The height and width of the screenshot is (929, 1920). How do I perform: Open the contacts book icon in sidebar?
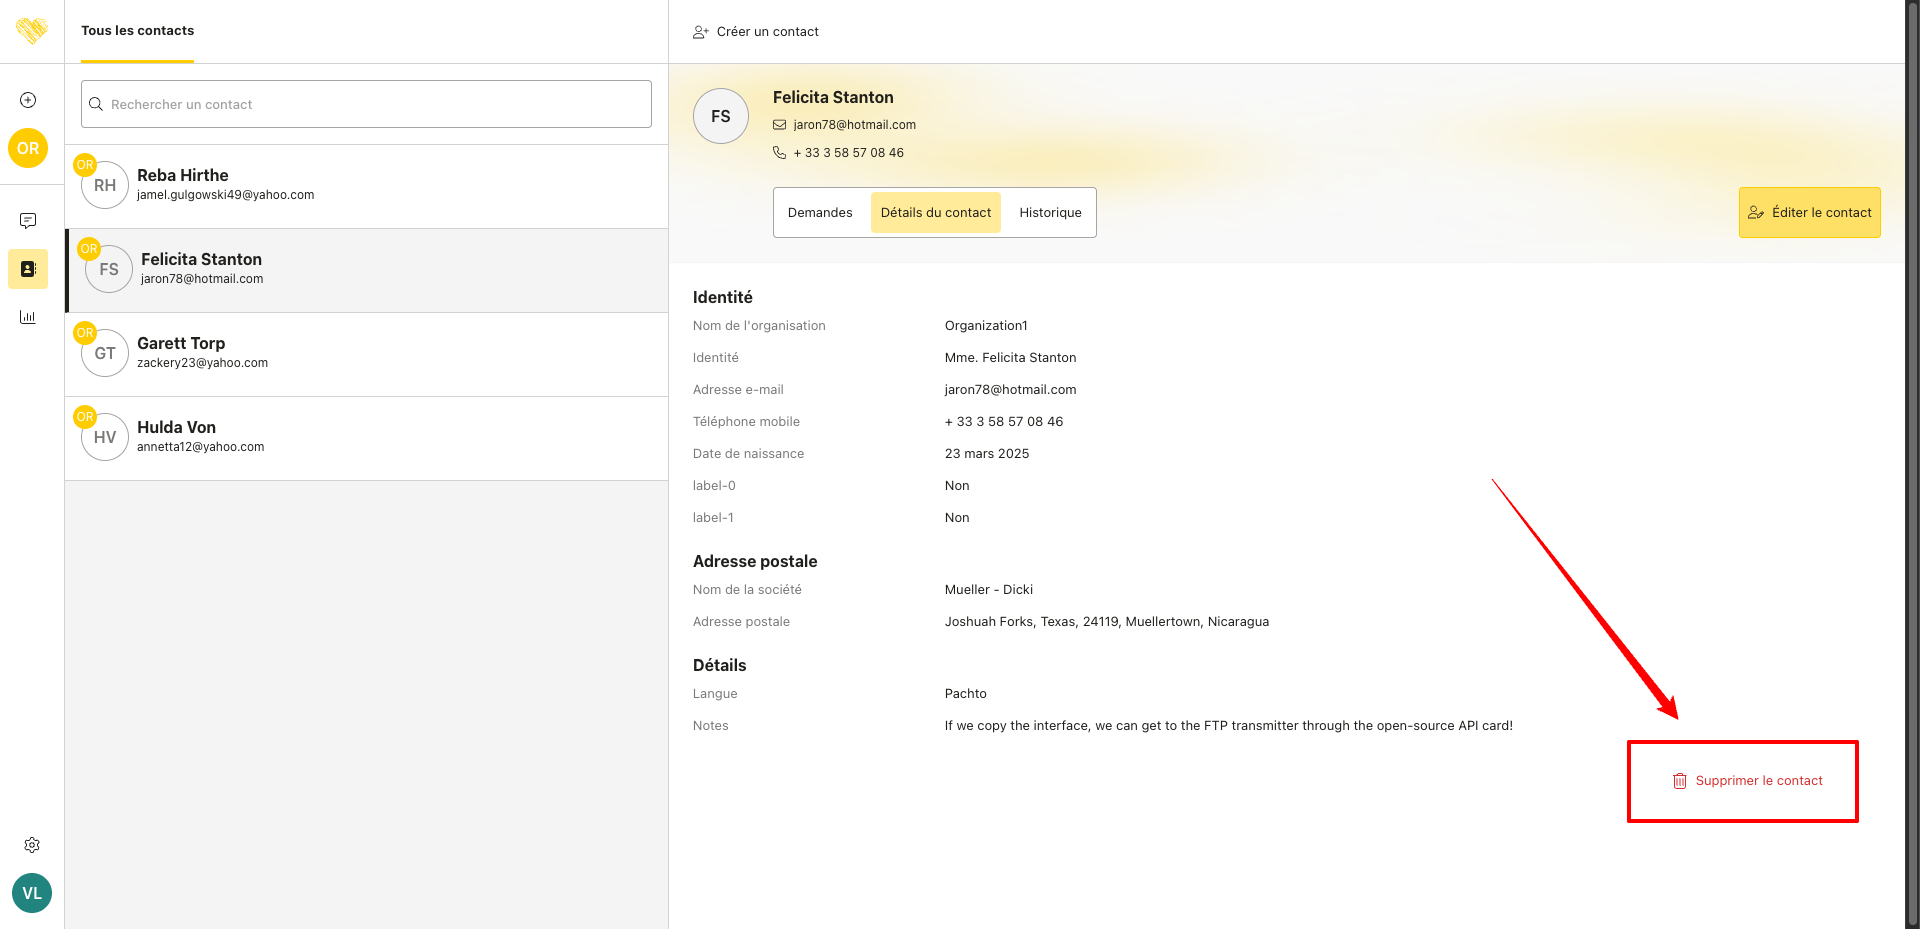pyautogui.click(x=28, y=269)
